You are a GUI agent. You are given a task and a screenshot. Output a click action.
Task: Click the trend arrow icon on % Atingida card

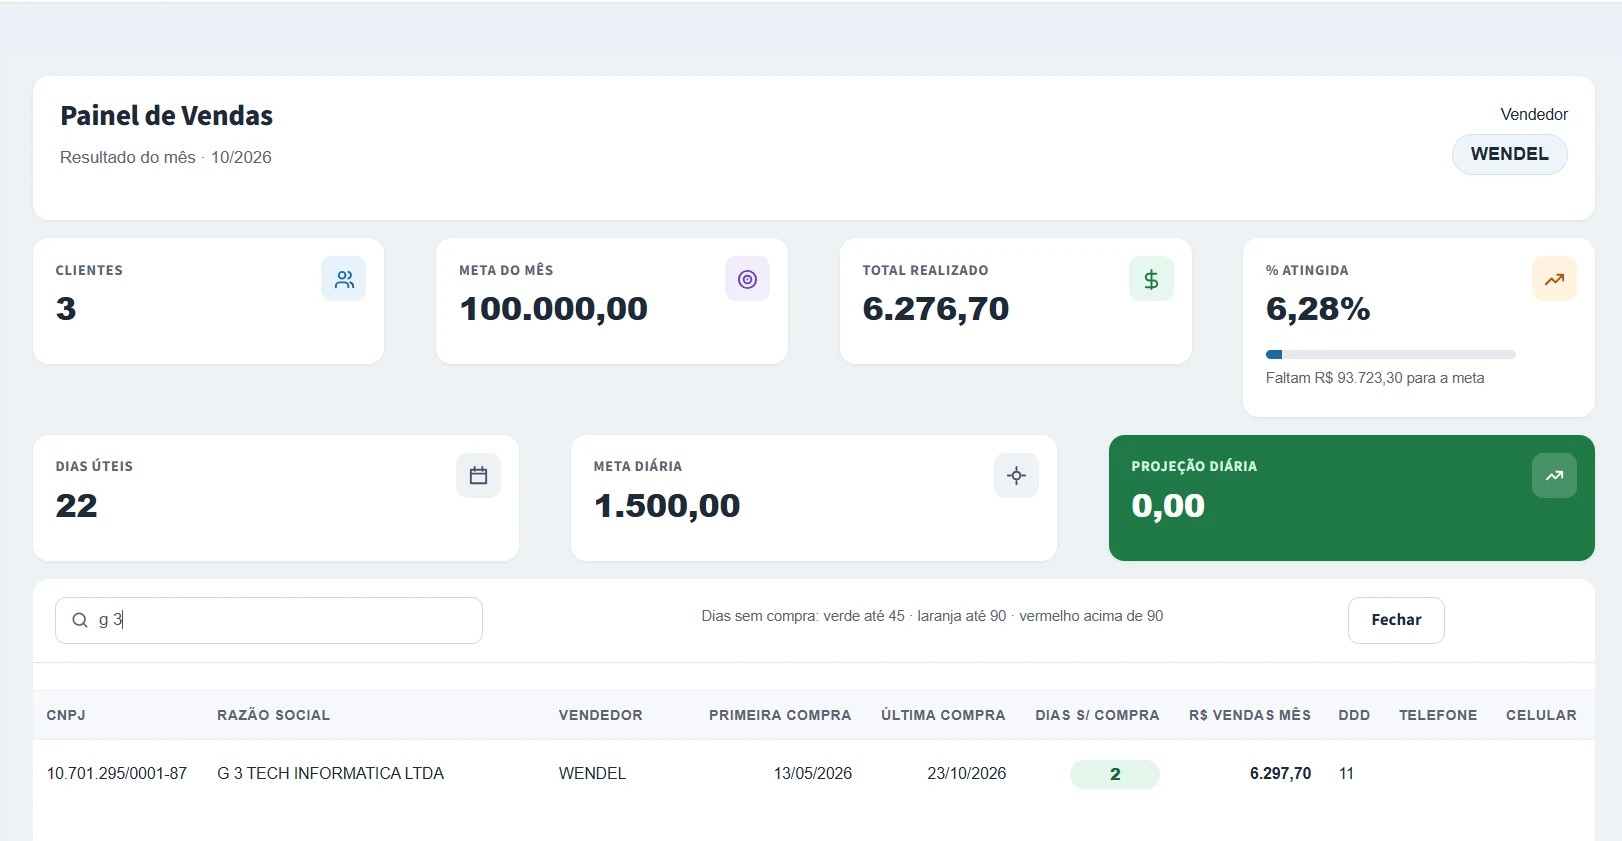[1554, 279]
